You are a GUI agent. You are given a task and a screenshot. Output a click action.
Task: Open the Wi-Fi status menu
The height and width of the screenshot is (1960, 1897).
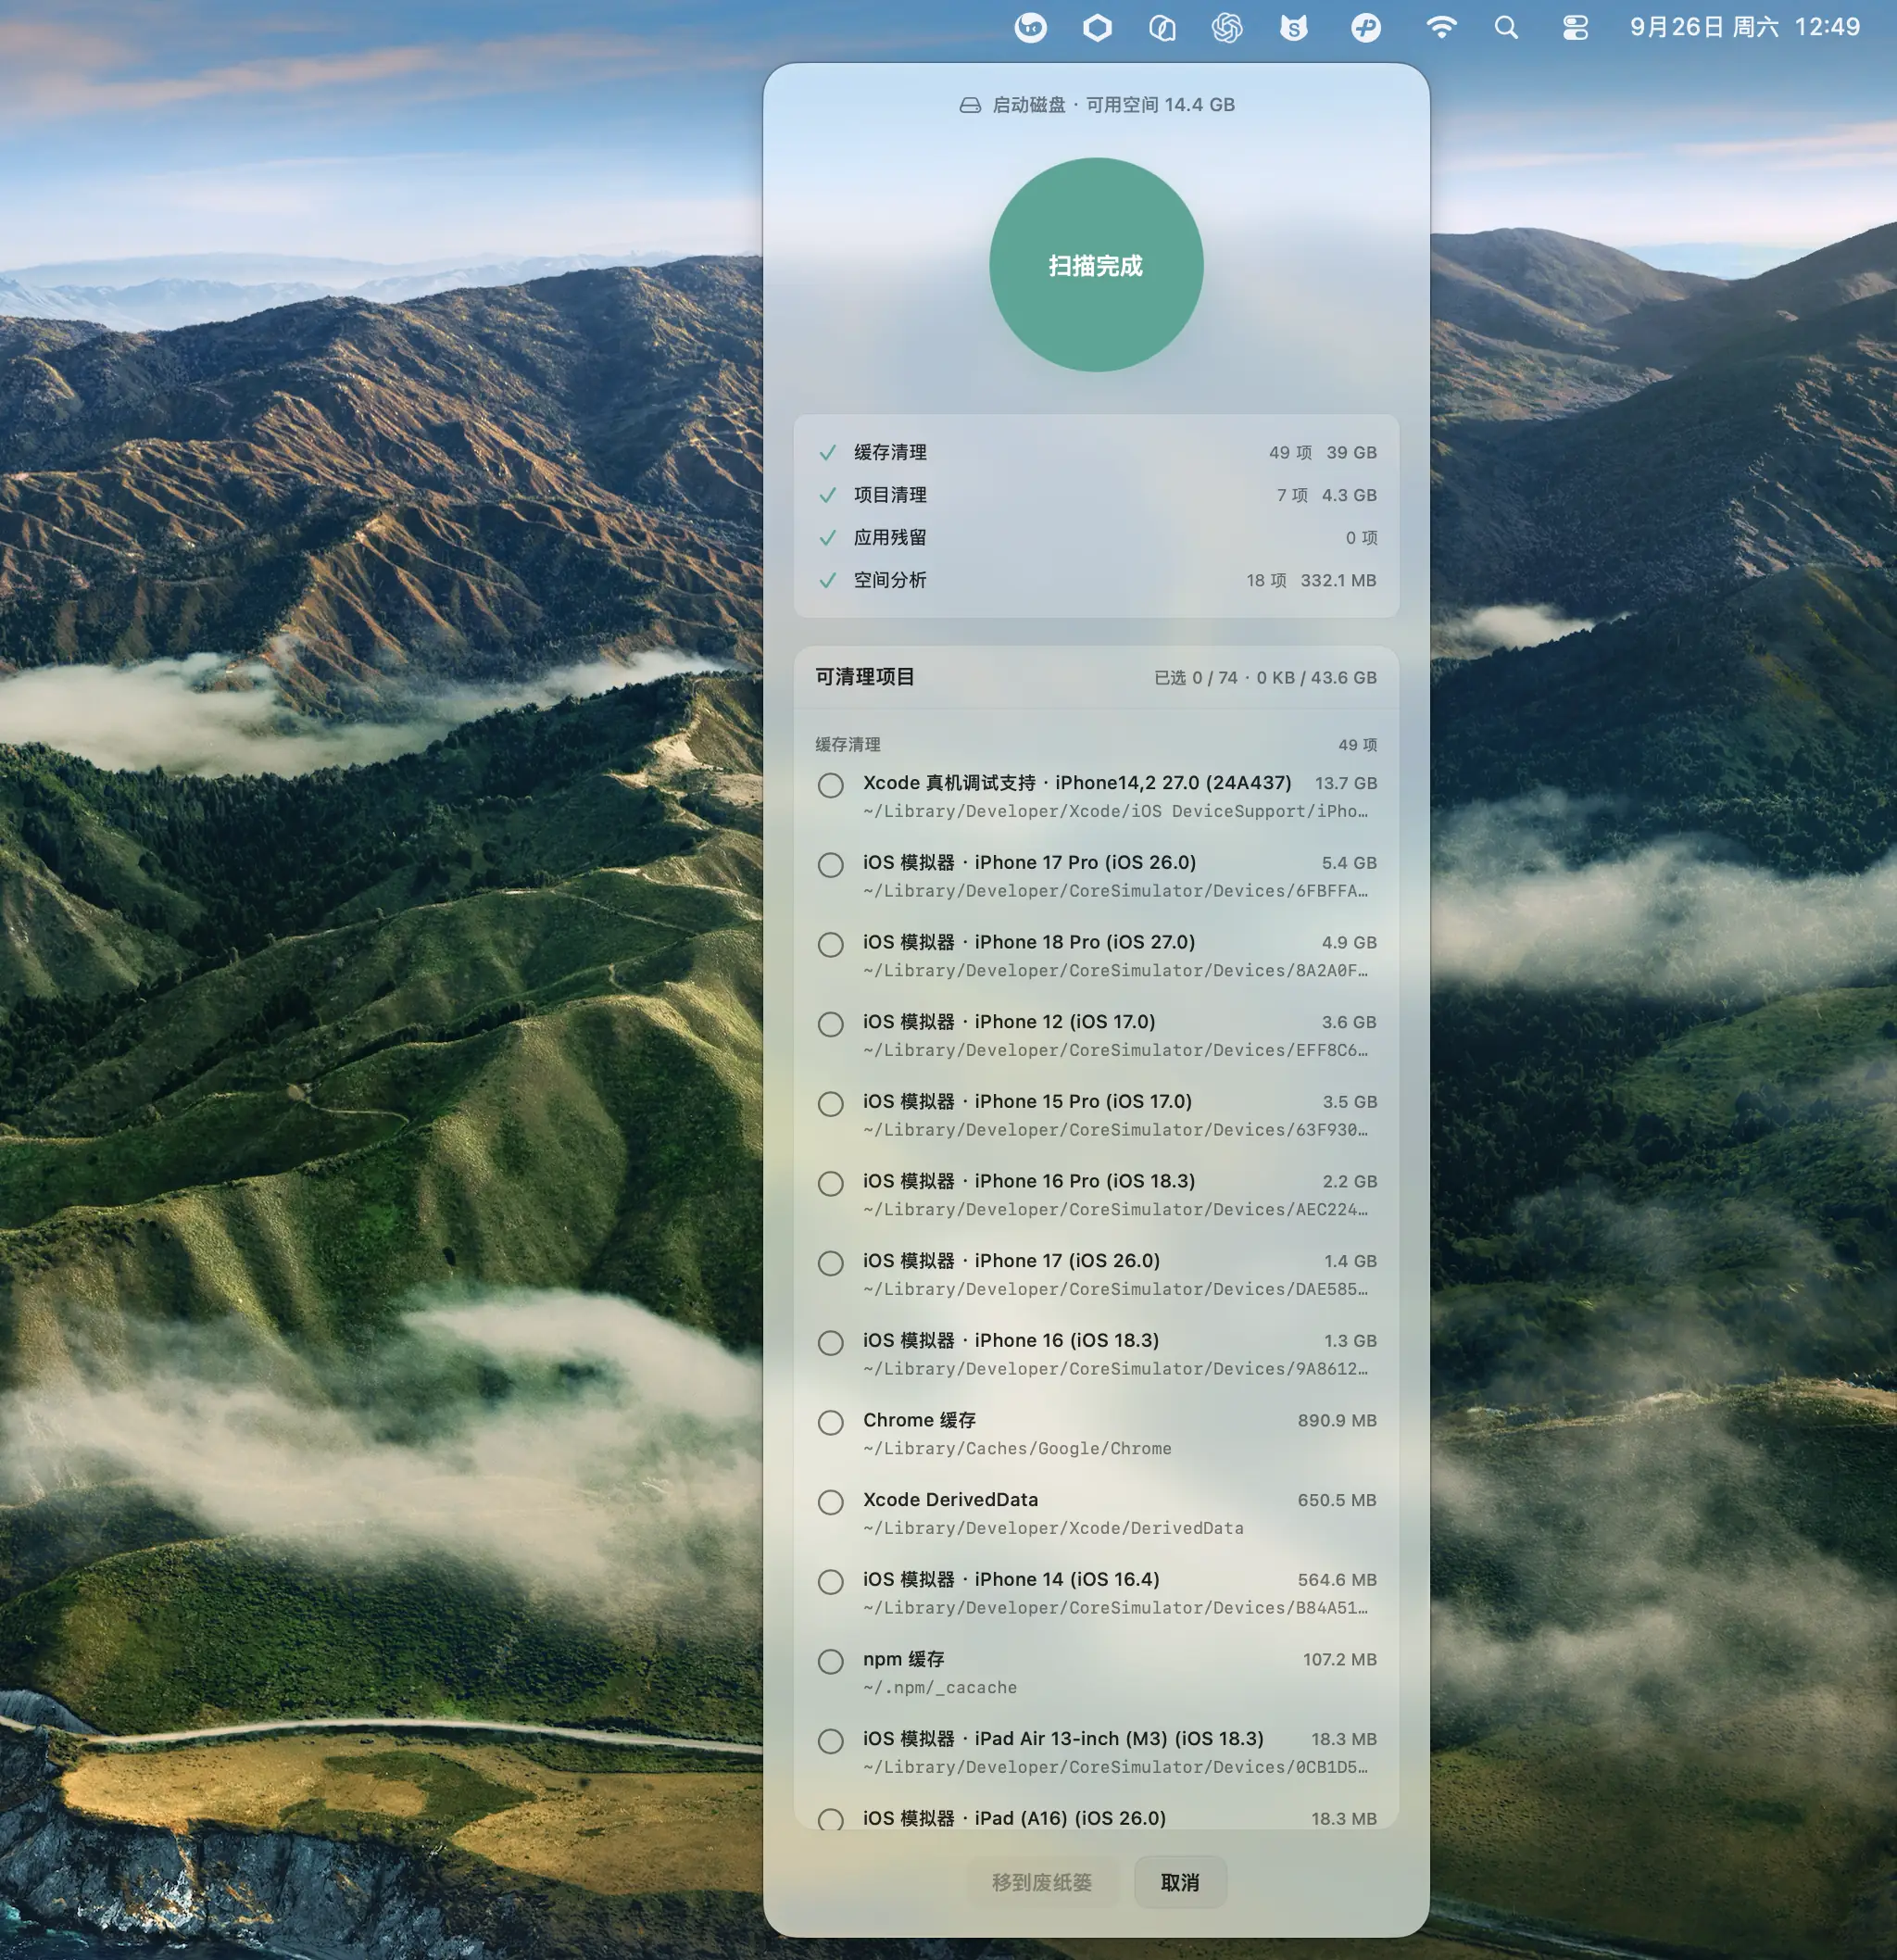pyautogui.click(x=1440, y=27)
